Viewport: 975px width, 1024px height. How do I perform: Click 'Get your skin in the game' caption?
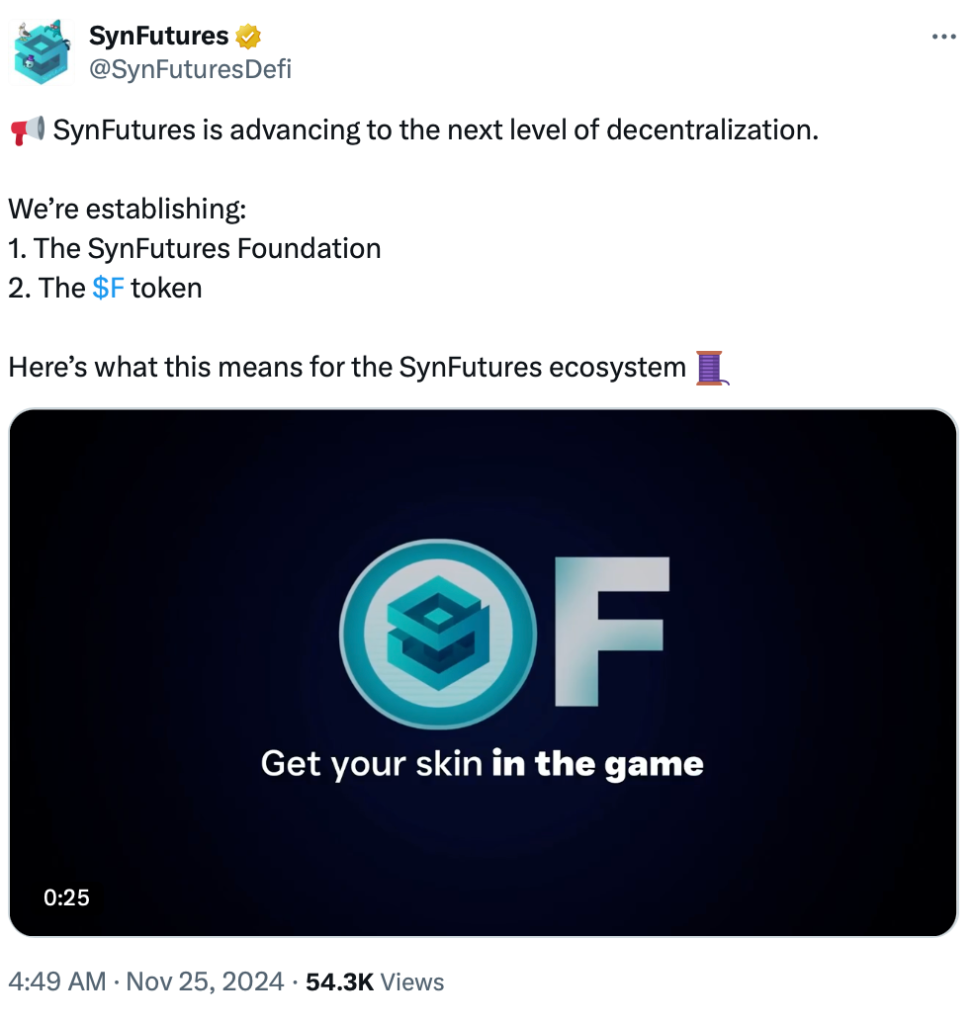click(482, 765)
